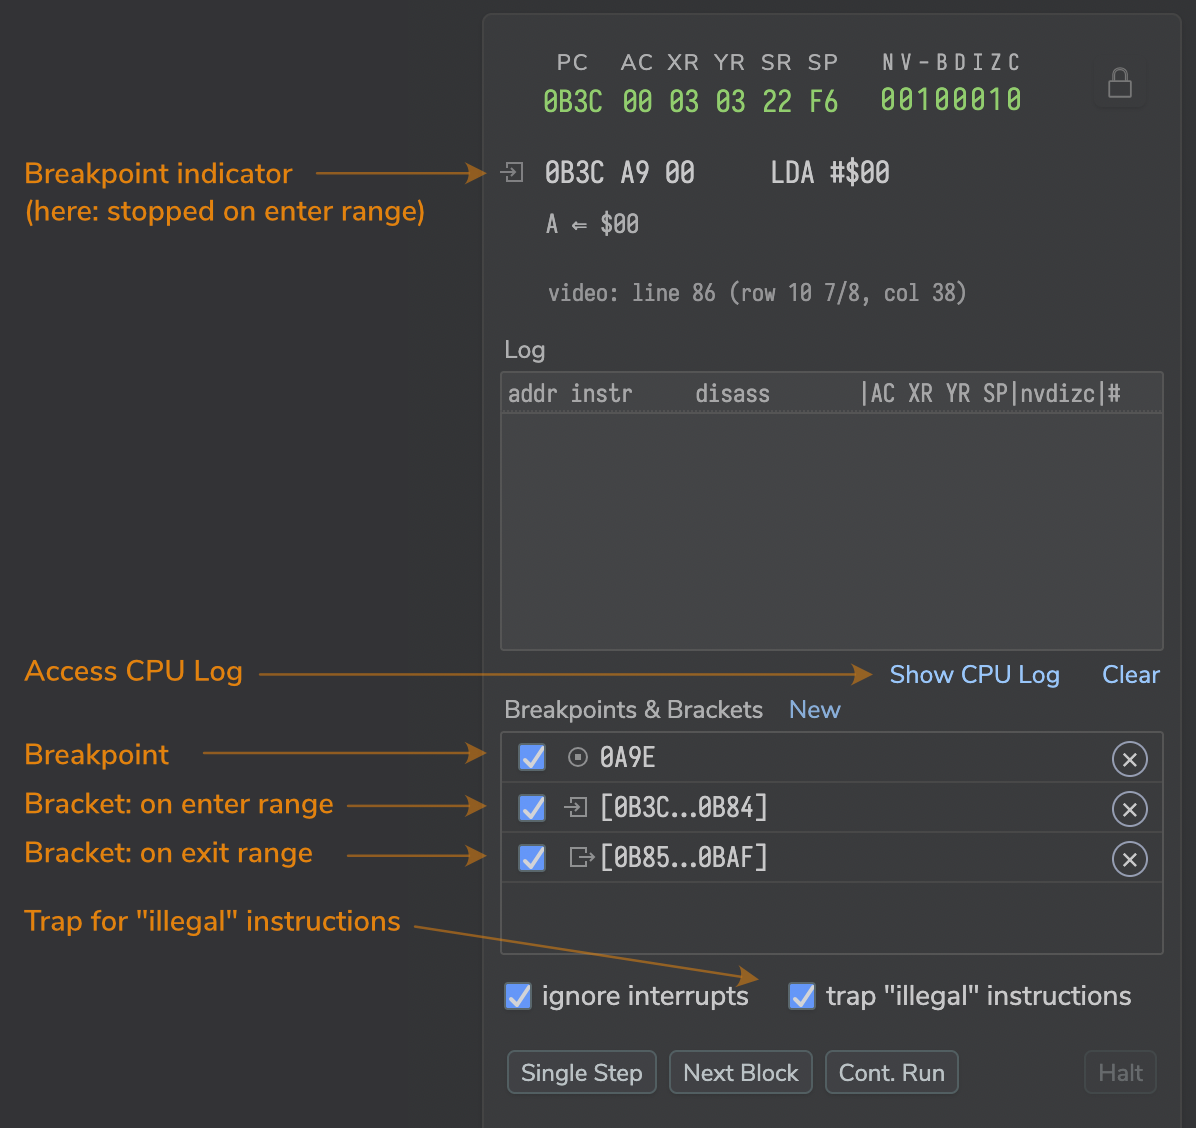
Task: Delete the [0B3C...0B84] bracket using its X
Action: (1130, 809)
